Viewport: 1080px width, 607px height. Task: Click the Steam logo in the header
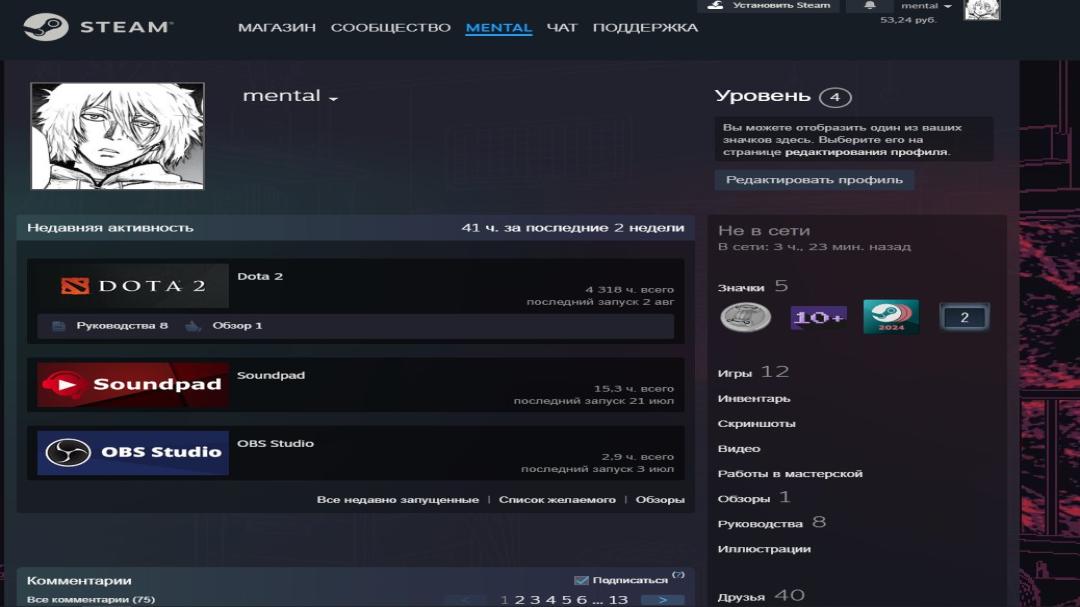coord(97,27)
